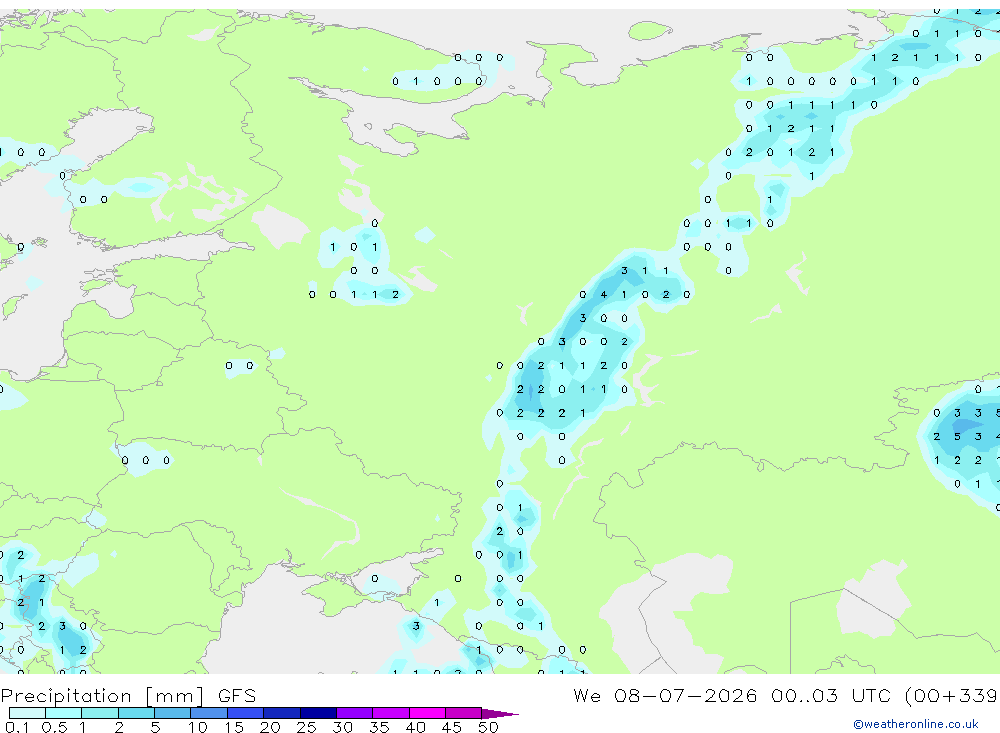Select the legend swatch between 5 and 10
1000x733 pixels.
point(172,713)
